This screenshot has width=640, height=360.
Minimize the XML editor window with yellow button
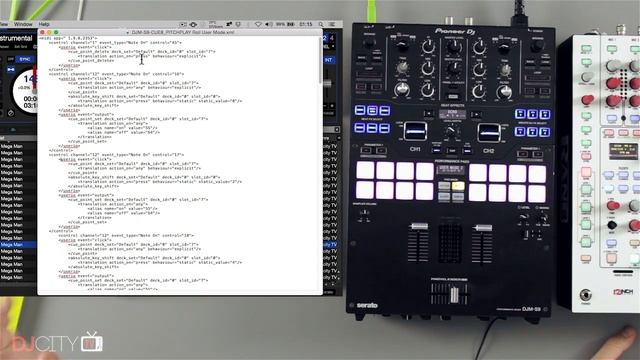tap(49, 32)
